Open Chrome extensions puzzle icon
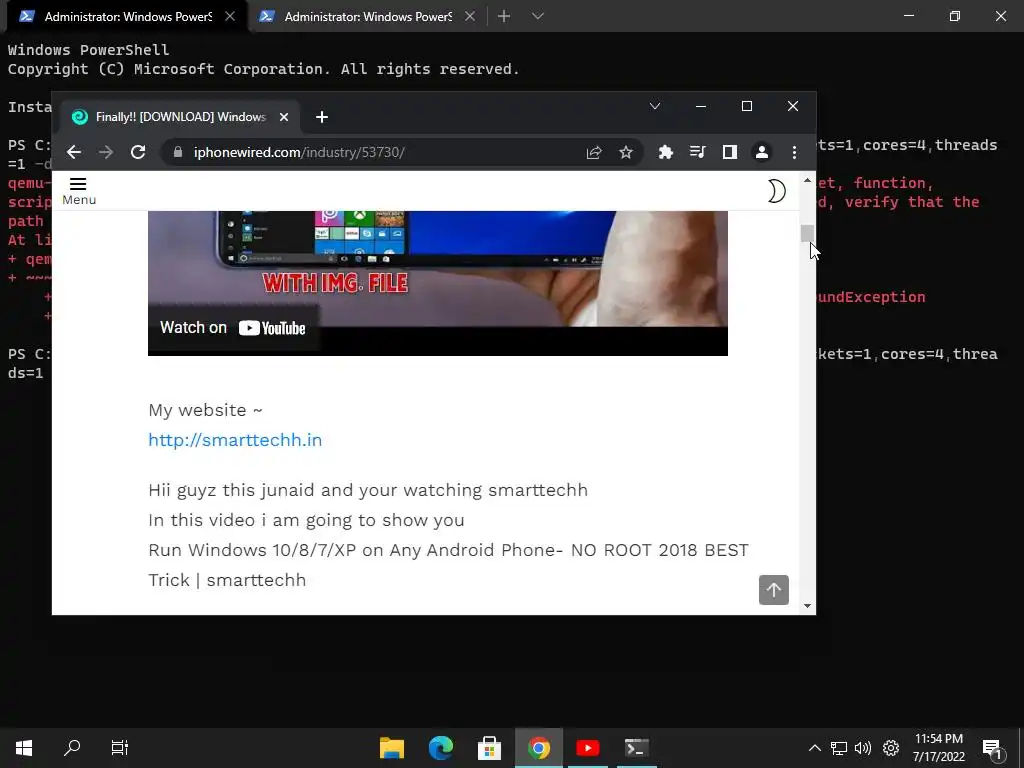 pyautogui.click(x=665, y=152)
